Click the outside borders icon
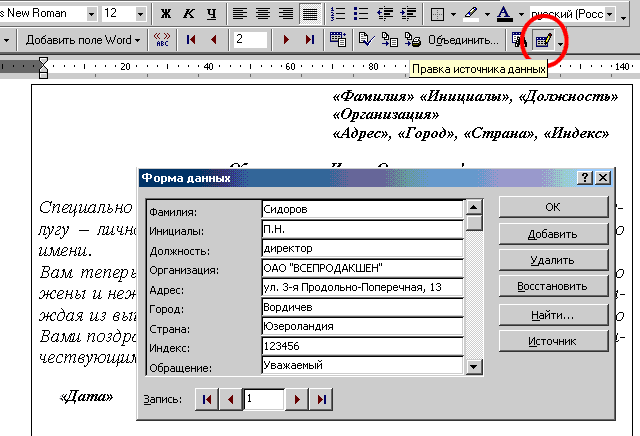Screen dimensions: 640x436 pyautogui.click(x=438, y=14)
